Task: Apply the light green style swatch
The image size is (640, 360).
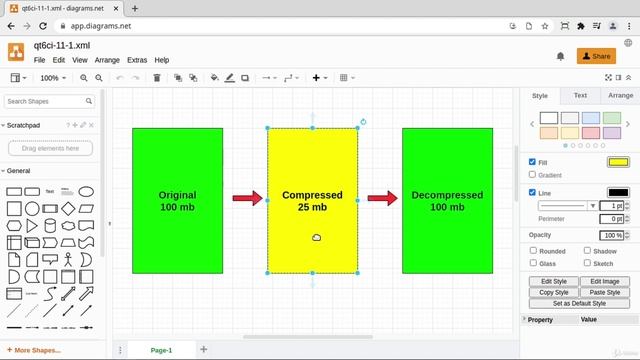Action: coord(612,118)
